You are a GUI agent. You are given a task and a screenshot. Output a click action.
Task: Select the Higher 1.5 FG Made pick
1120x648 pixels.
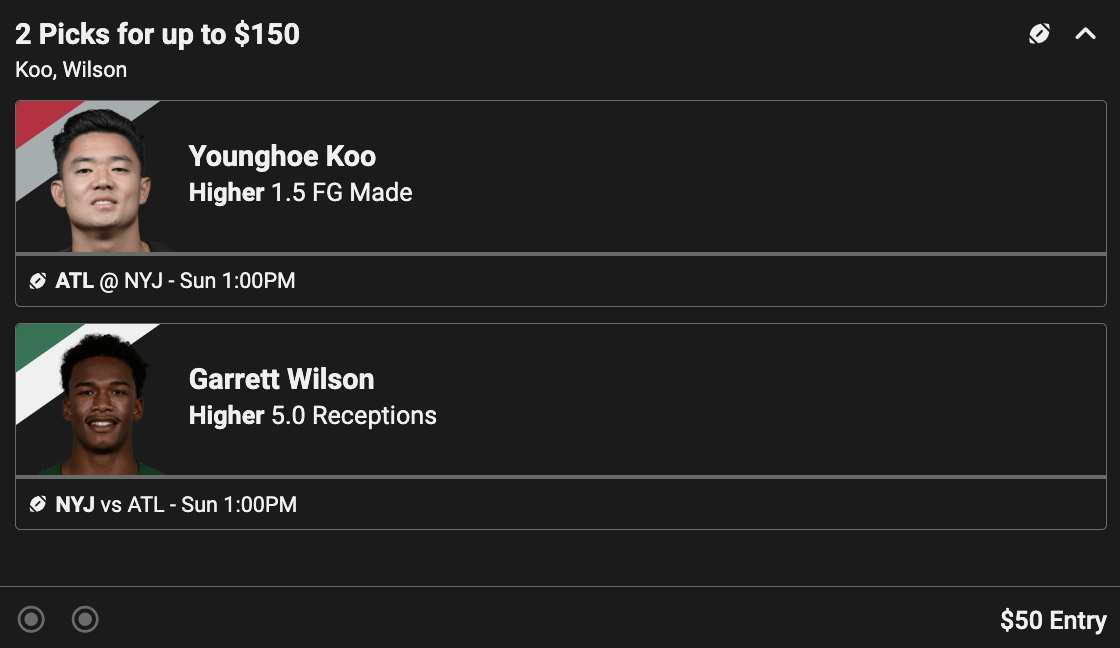pyautogui.click(x=301, y=193)
